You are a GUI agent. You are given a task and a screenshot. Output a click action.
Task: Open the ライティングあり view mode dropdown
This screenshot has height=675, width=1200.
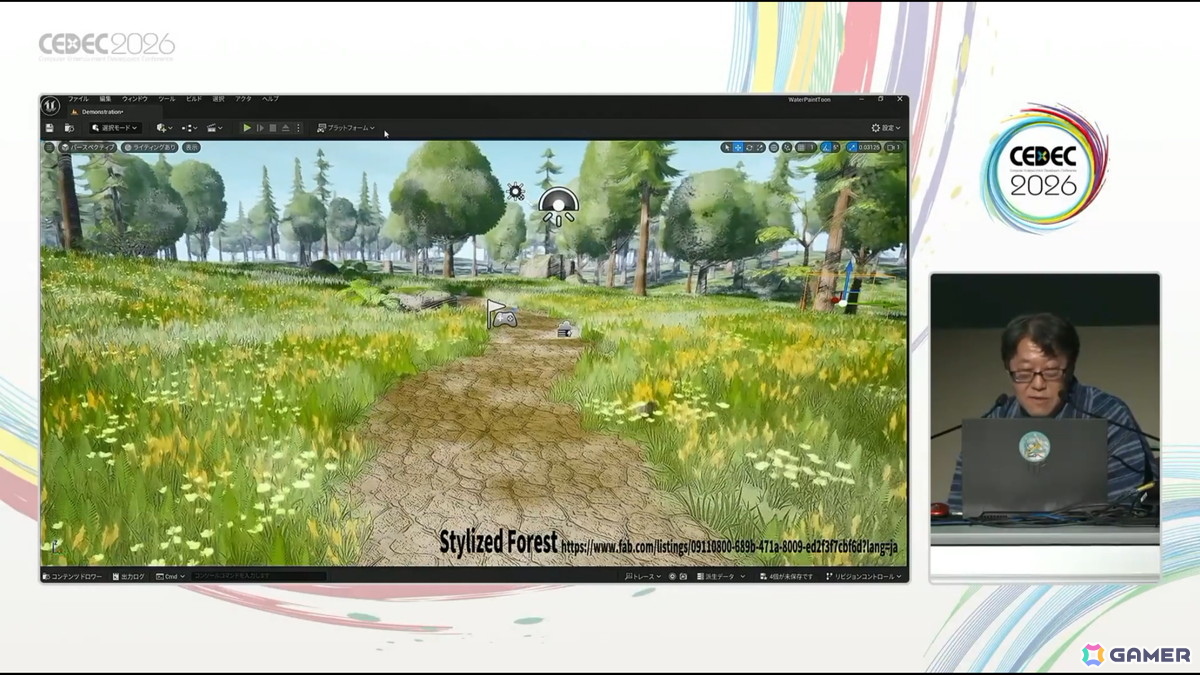149,147
